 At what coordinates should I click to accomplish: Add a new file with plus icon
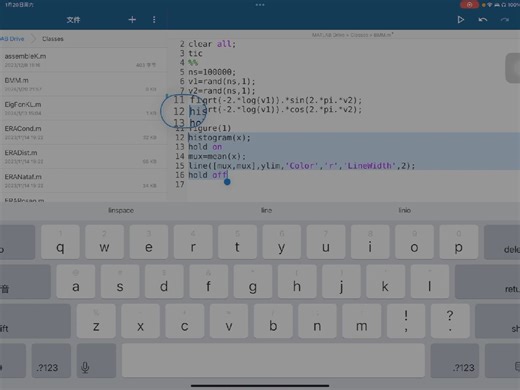(132, 20)
